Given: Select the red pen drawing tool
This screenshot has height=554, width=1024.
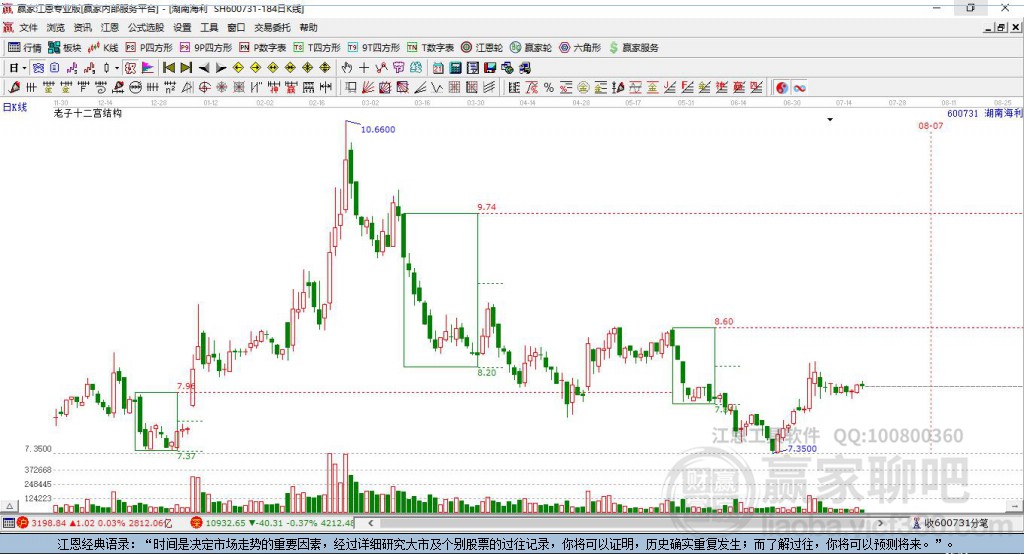Looking at the screenshot, I should (x=14, y=88).
